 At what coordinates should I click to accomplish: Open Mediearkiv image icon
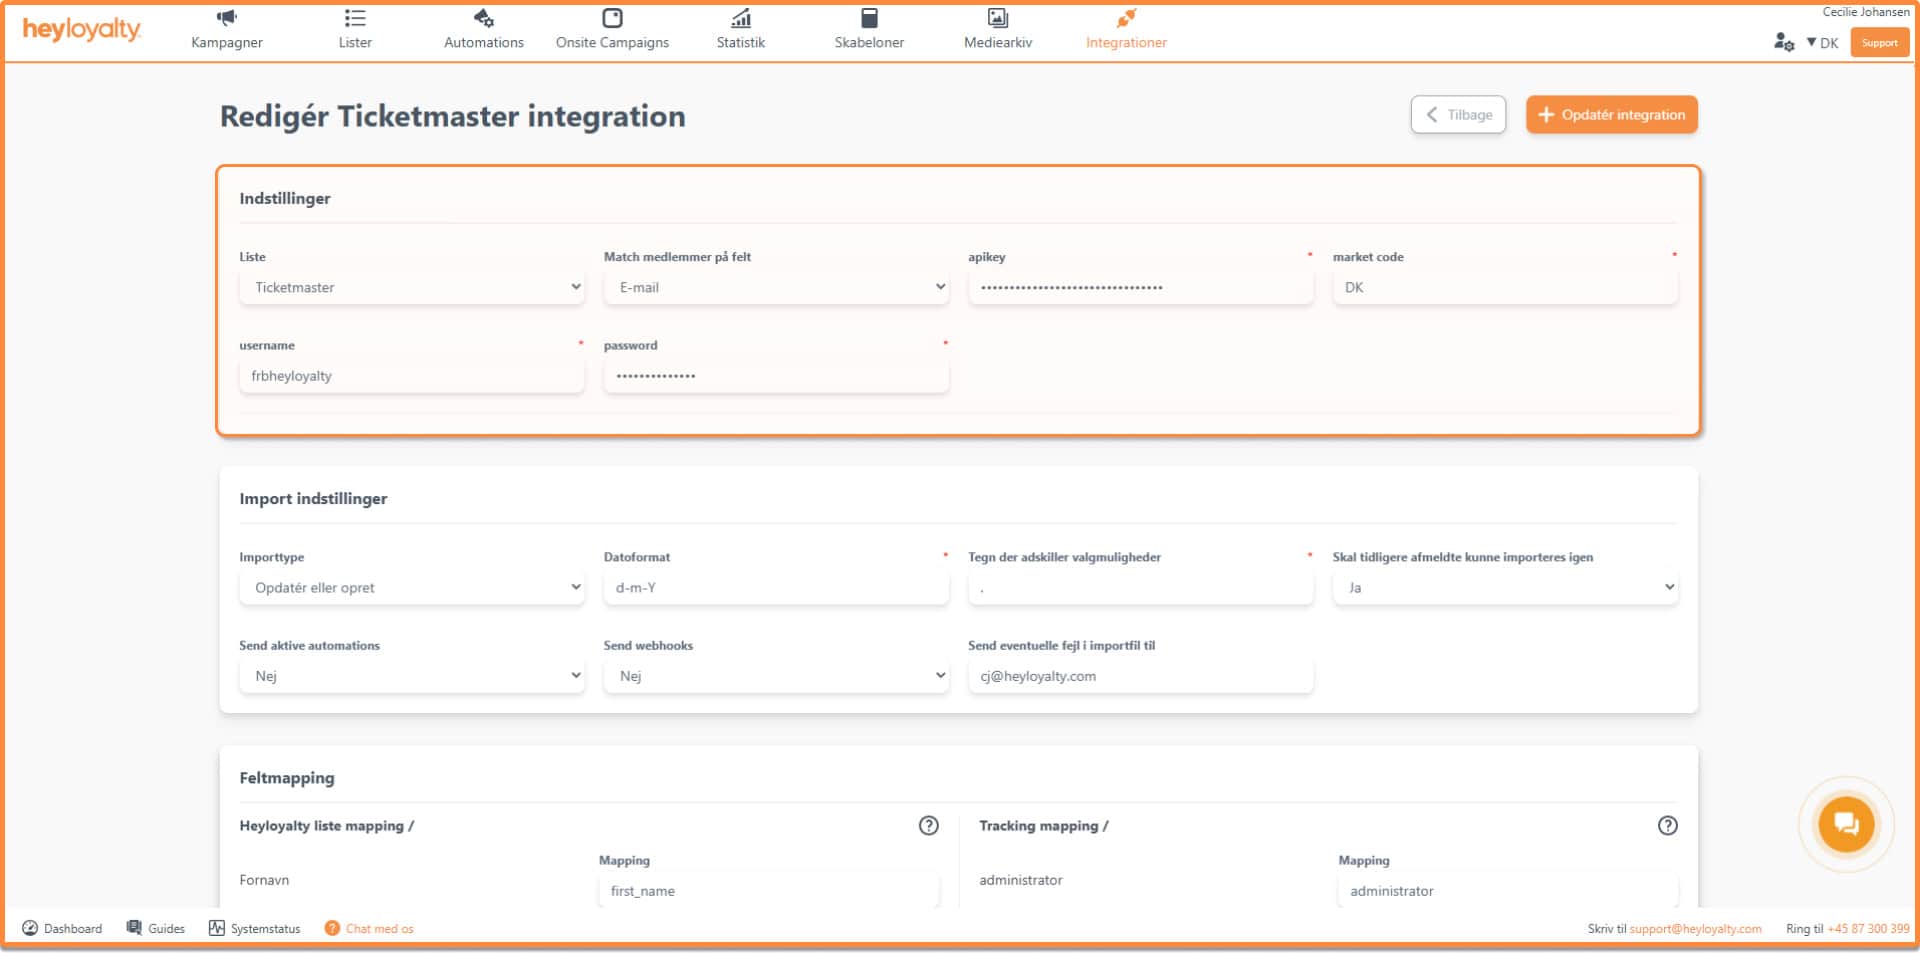997,18
